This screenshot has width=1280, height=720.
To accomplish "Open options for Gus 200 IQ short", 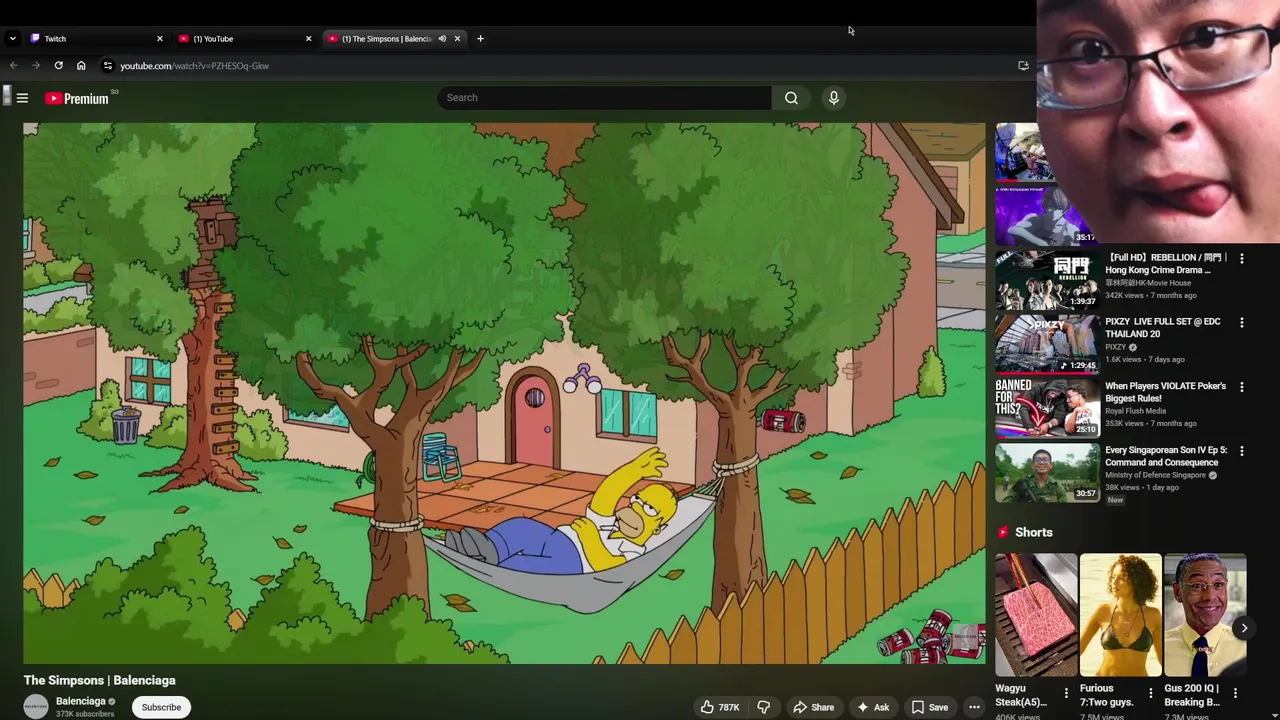I will click(1235, 693).
